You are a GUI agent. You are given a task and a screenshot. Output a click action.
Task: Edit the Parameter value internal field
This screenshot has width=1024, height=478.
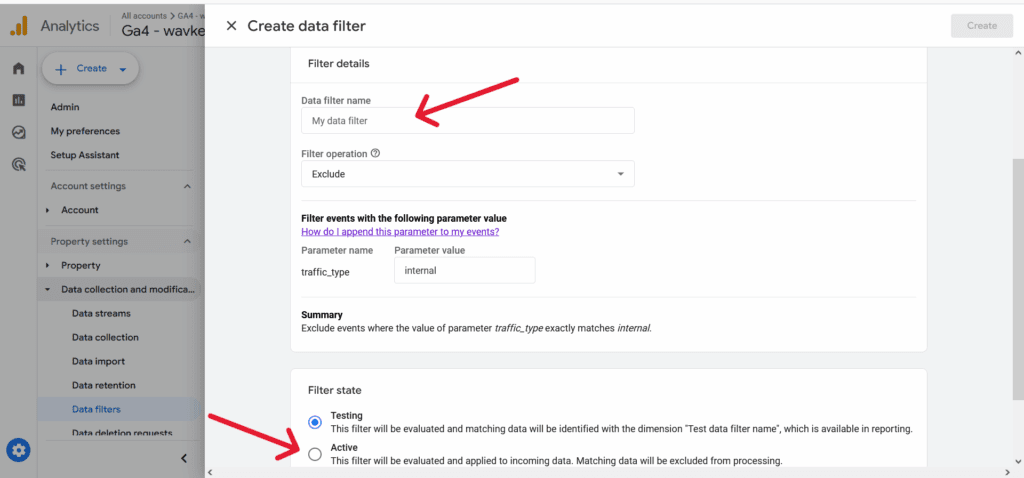click(464, 270)
